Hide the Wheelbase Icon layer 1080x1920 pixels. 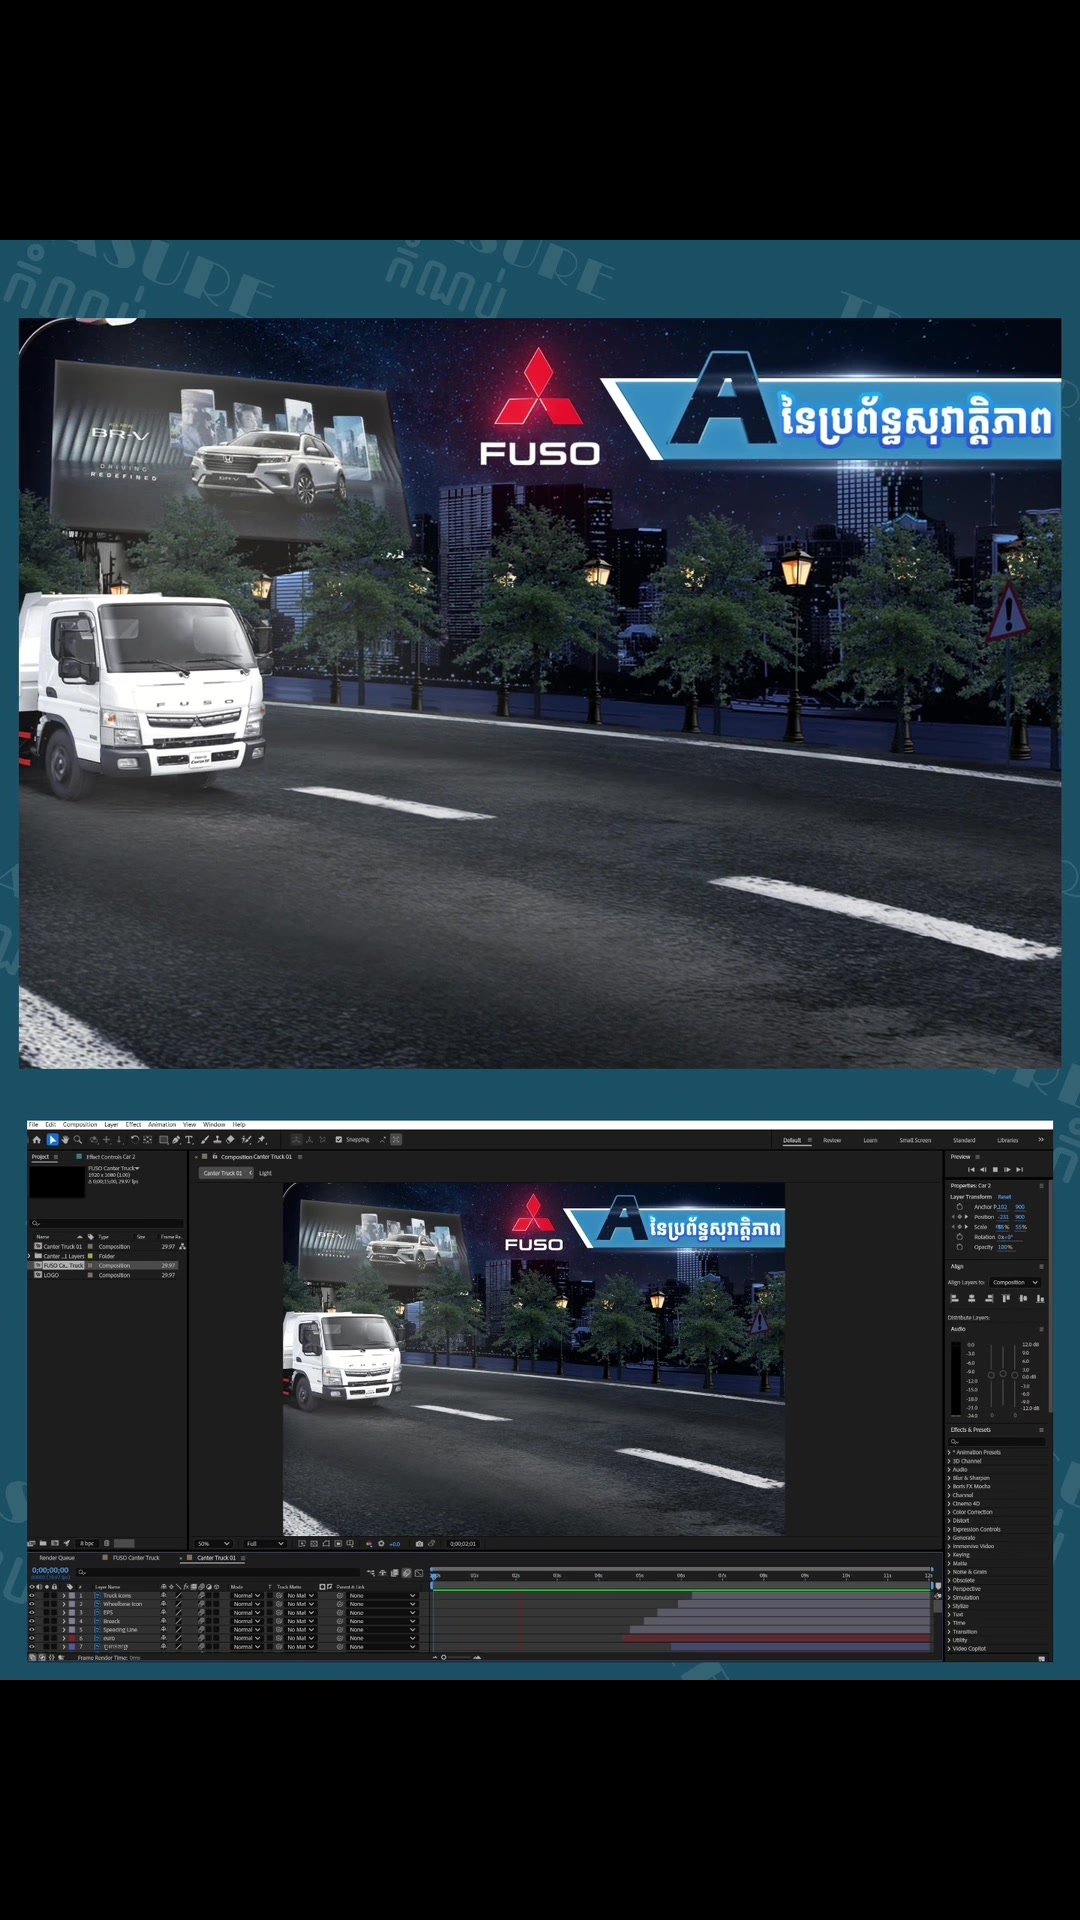(32, 1604)
